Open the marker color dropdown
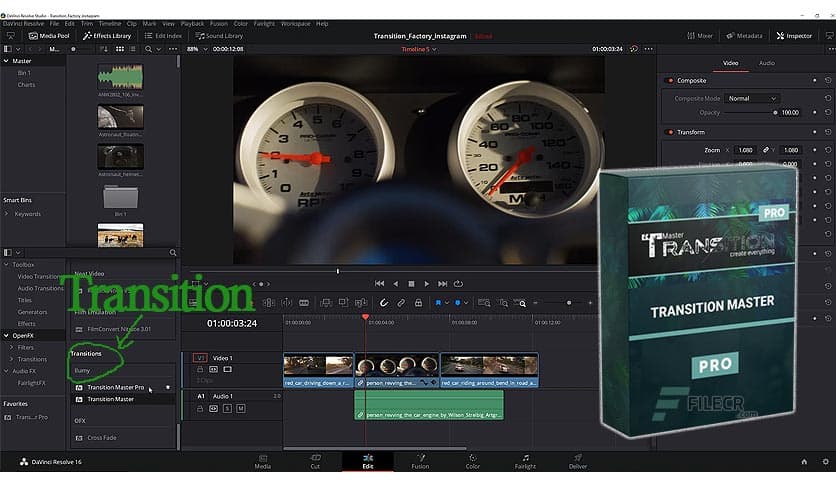 click(x=466, y=303)
